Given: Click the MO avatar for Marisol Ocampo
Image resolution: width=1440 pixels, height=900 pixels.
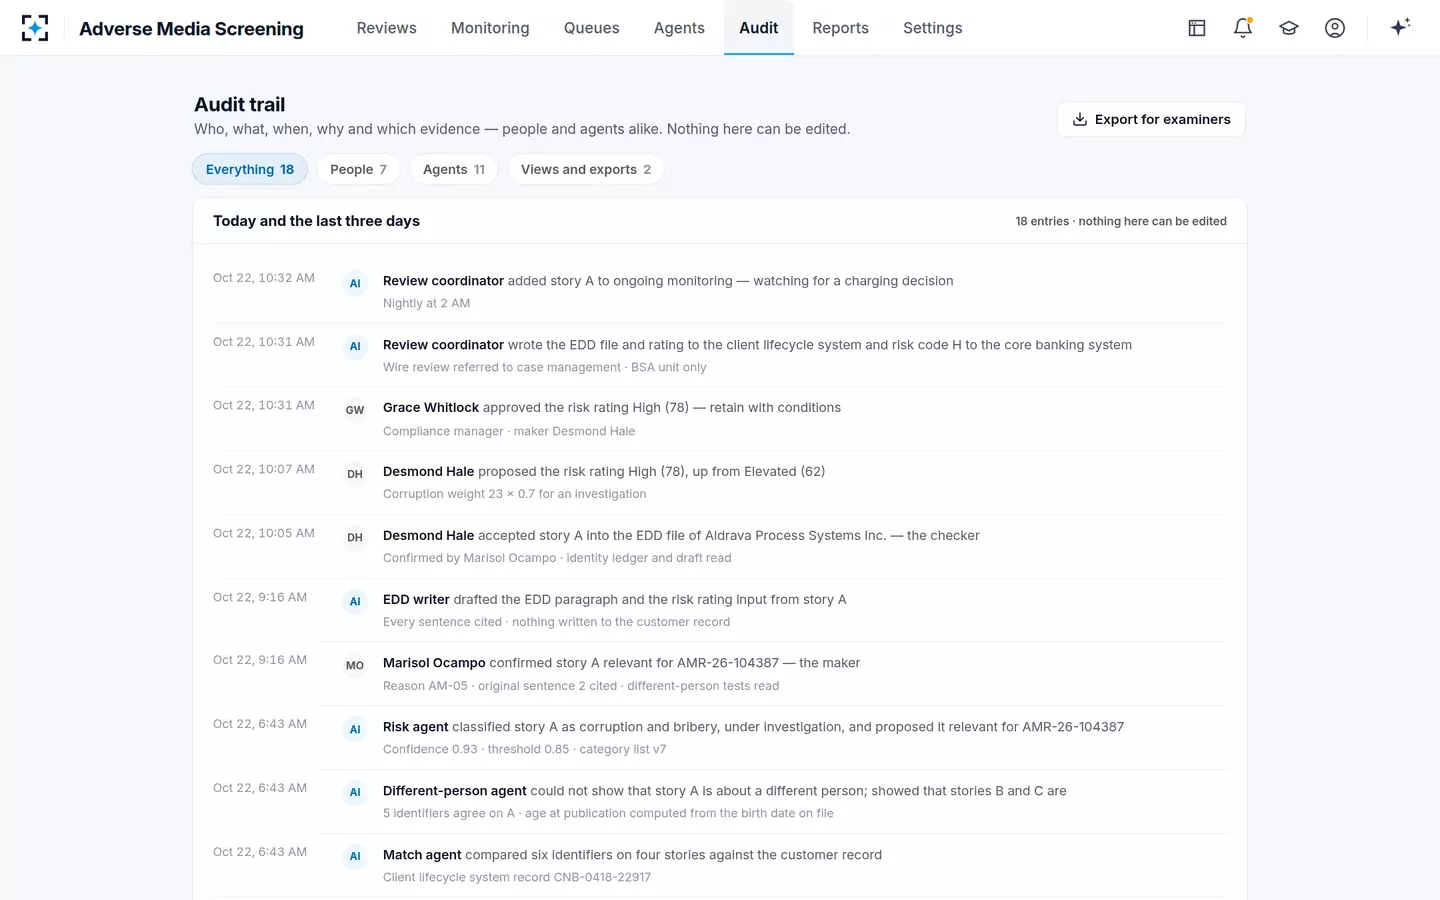Looking at the screenshot, I should point(355,665).
